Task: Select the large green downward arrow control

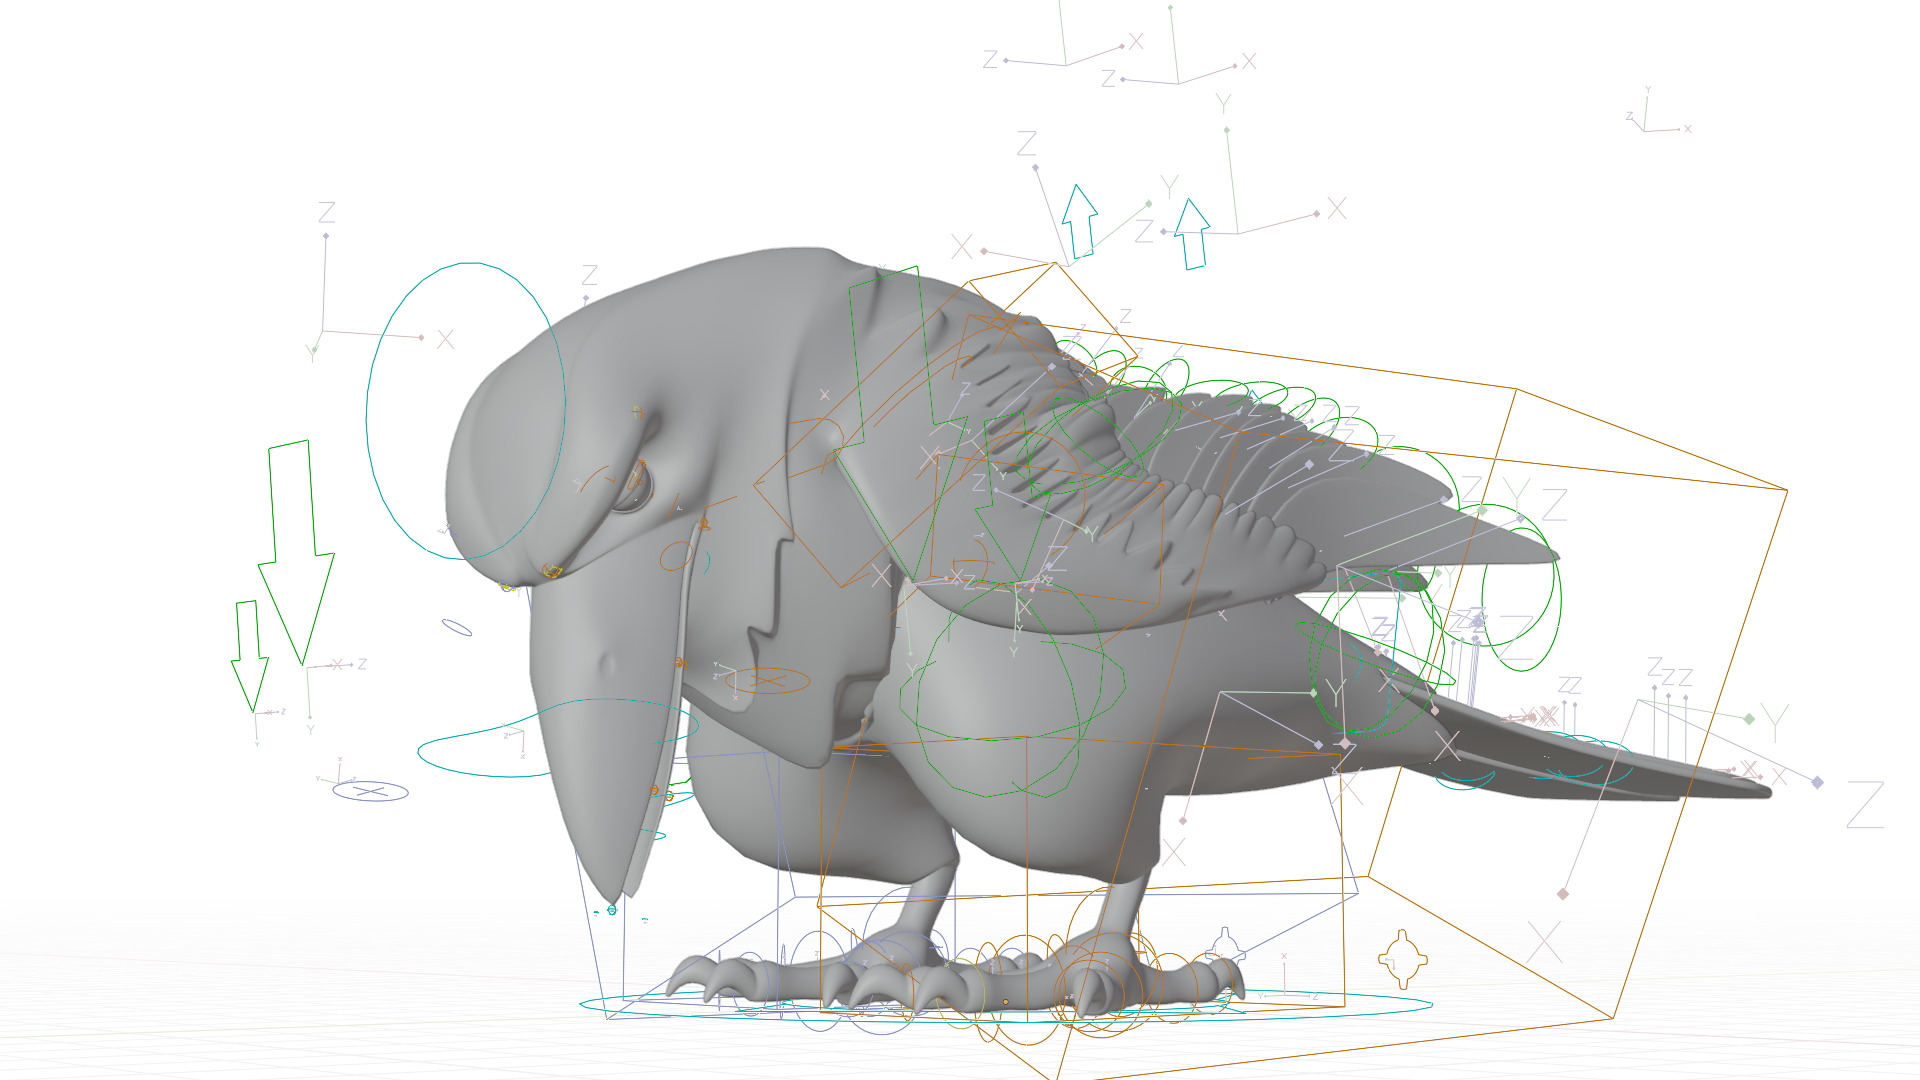Action: point(296,552)
